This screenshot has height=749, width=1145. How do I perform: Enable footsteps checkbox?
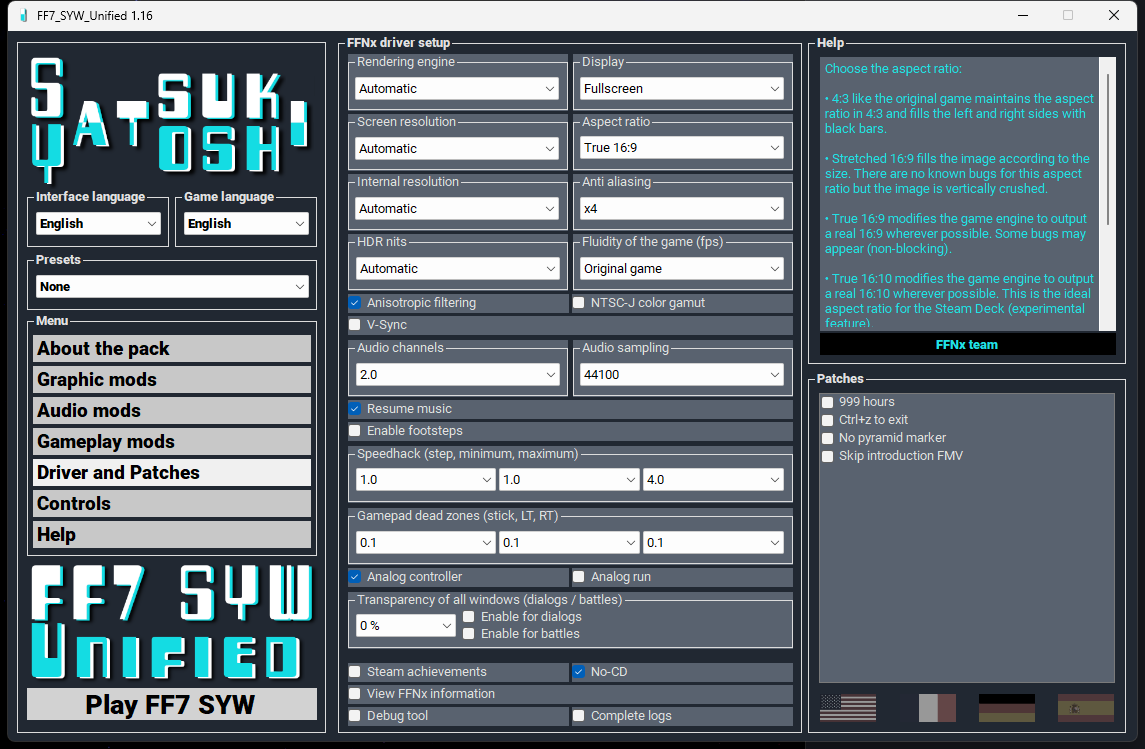(x=355, y=431)
